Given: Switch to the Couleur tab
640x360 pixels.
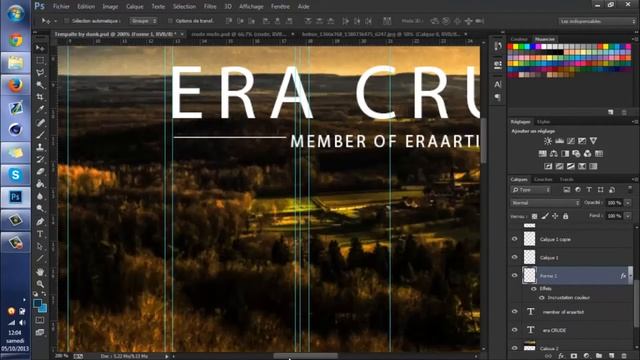Looking at the screenshot, I should (519, 40).
